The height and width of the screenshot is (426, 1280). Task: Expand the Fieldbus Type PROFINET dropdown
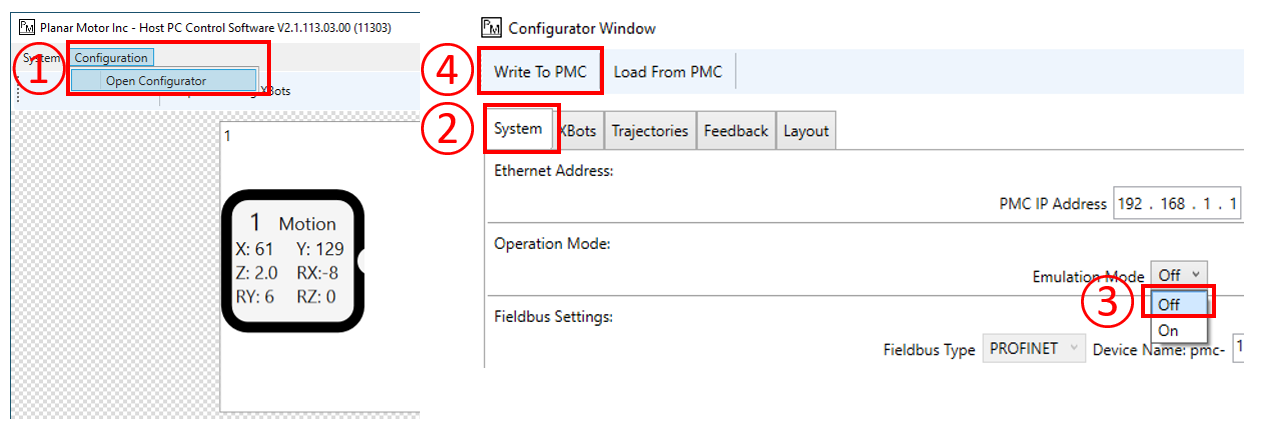(1034, 349)
